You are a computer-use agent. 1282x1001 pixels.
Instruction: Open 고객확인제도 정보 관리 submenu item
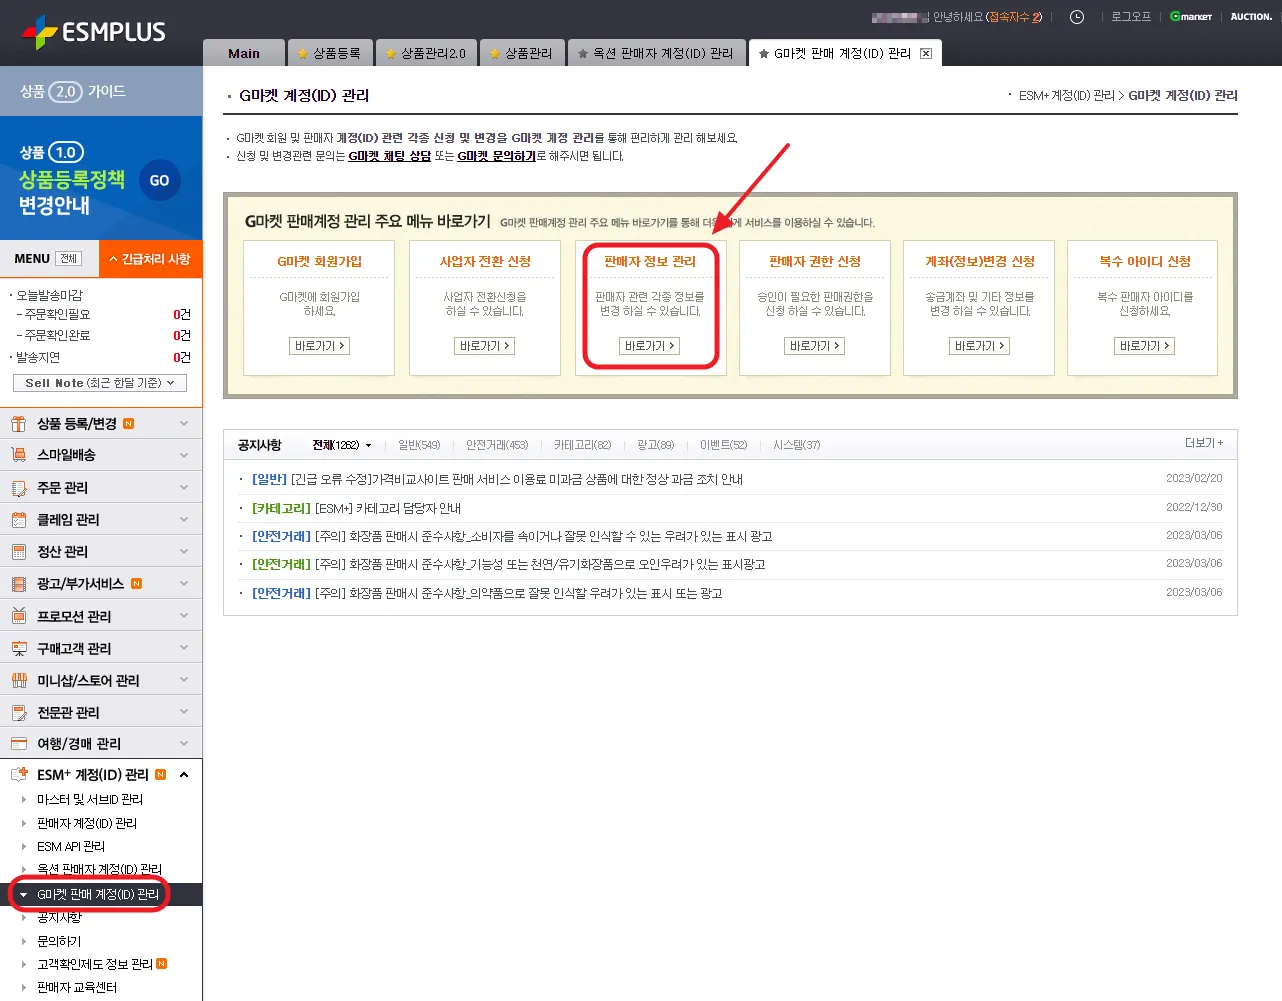click(x=95, y=965)
